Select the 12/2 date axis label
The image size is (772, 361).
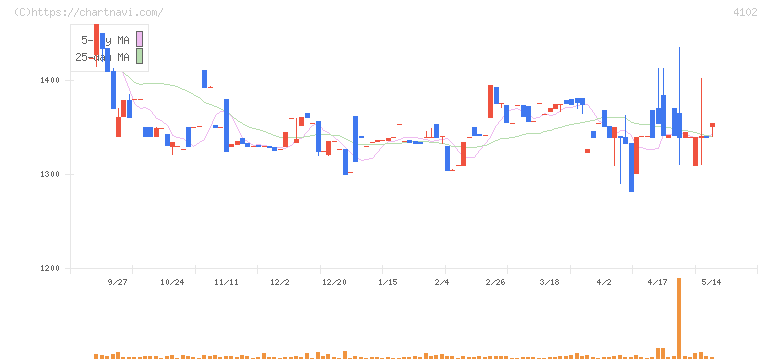280,282
